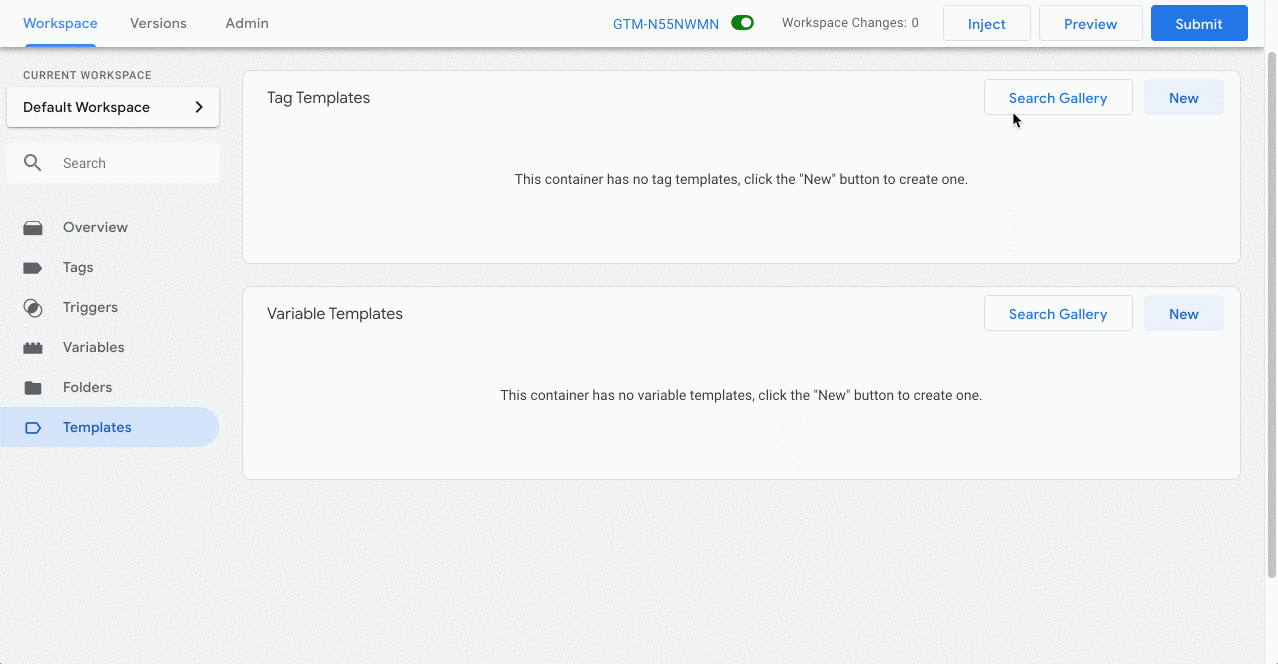Click the Triggers icon

pyautogui.click(x=32, y=307)
